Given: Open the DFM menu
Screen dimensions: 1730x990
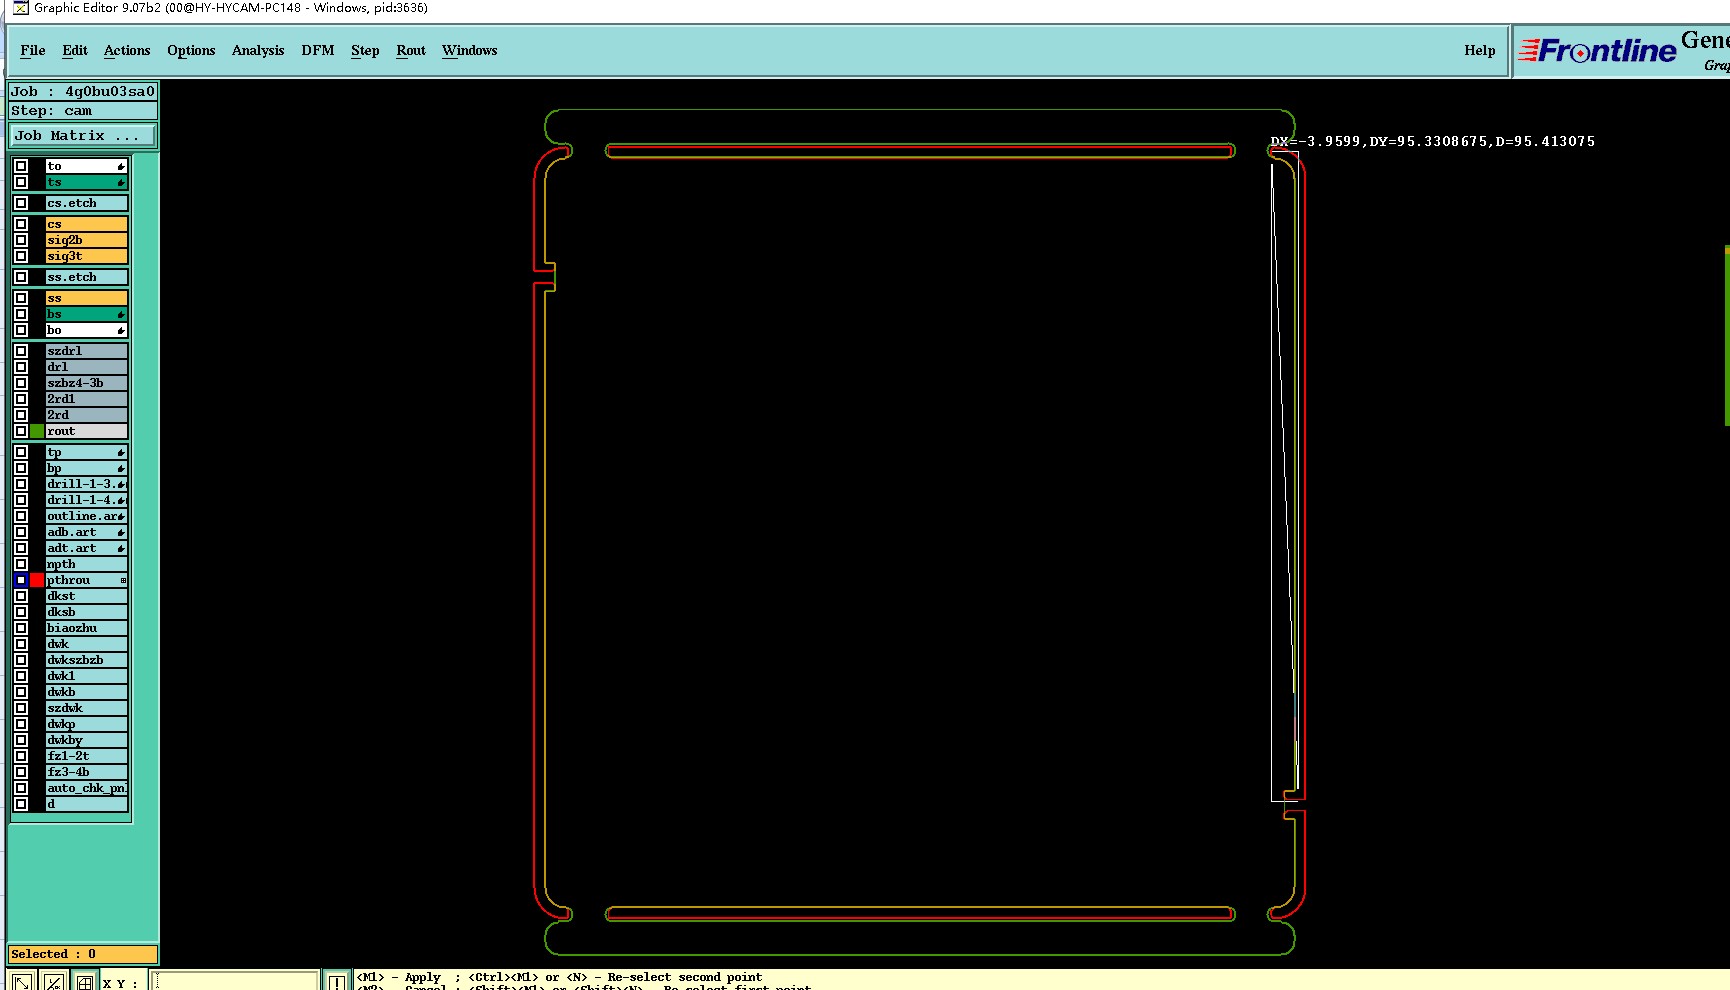Looking at the screenshot, I should pyautogui.click(x=318, y=50).
